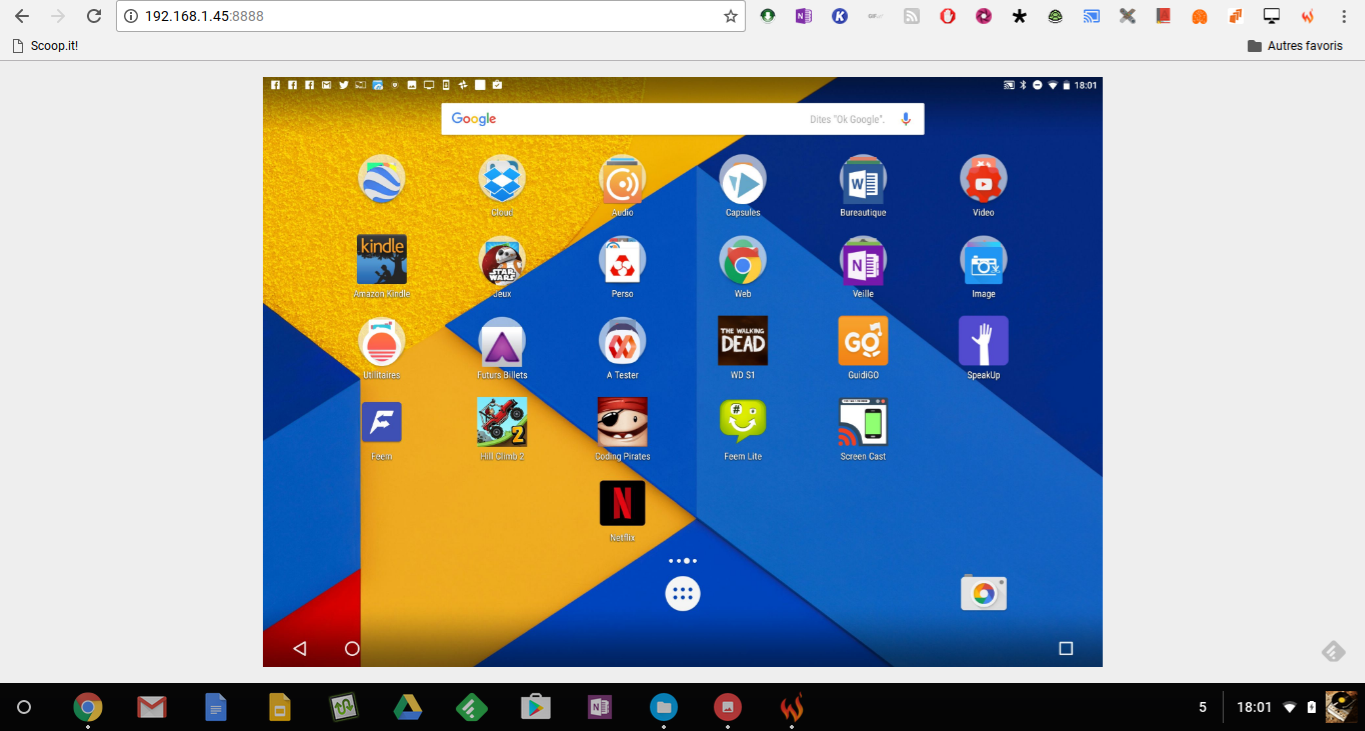Tap the Android back navigation button
Screen dimensions: 1365x731
299,649
